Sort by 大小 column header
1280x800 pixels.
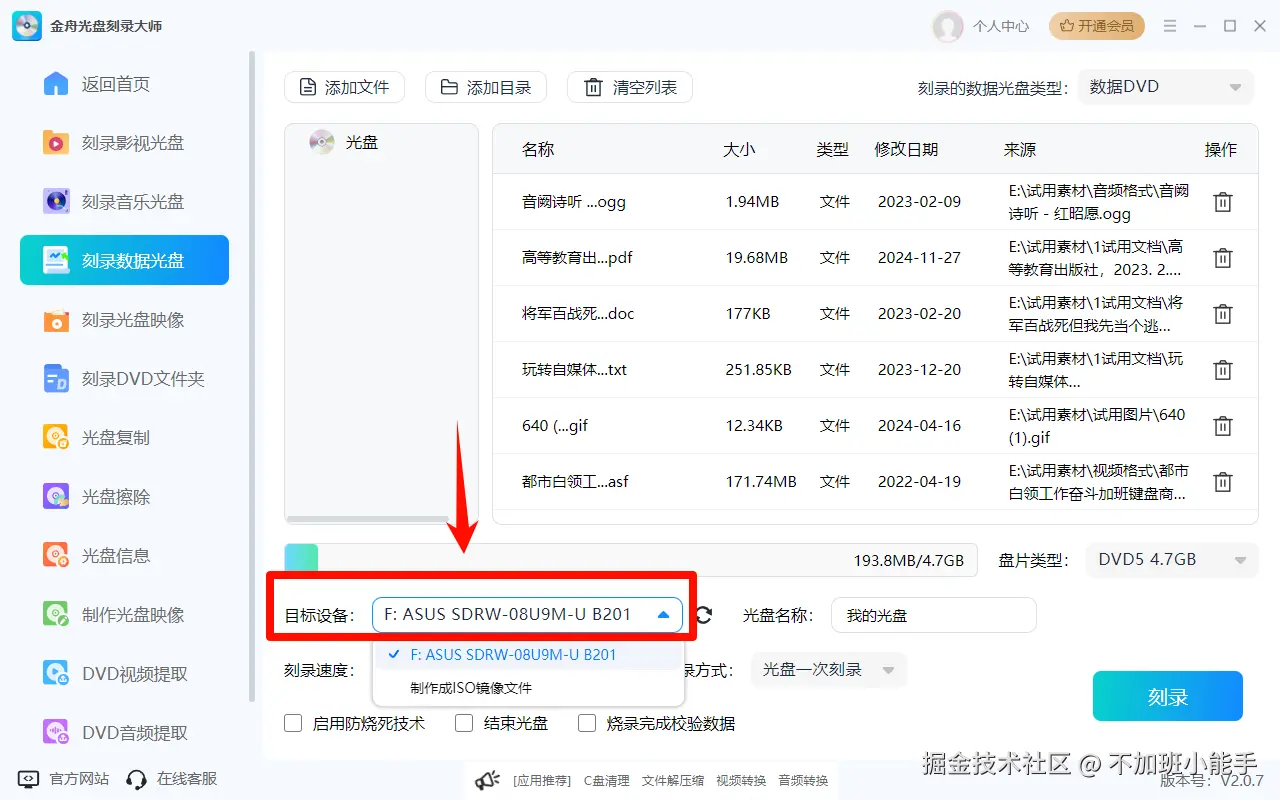[739, 149]
